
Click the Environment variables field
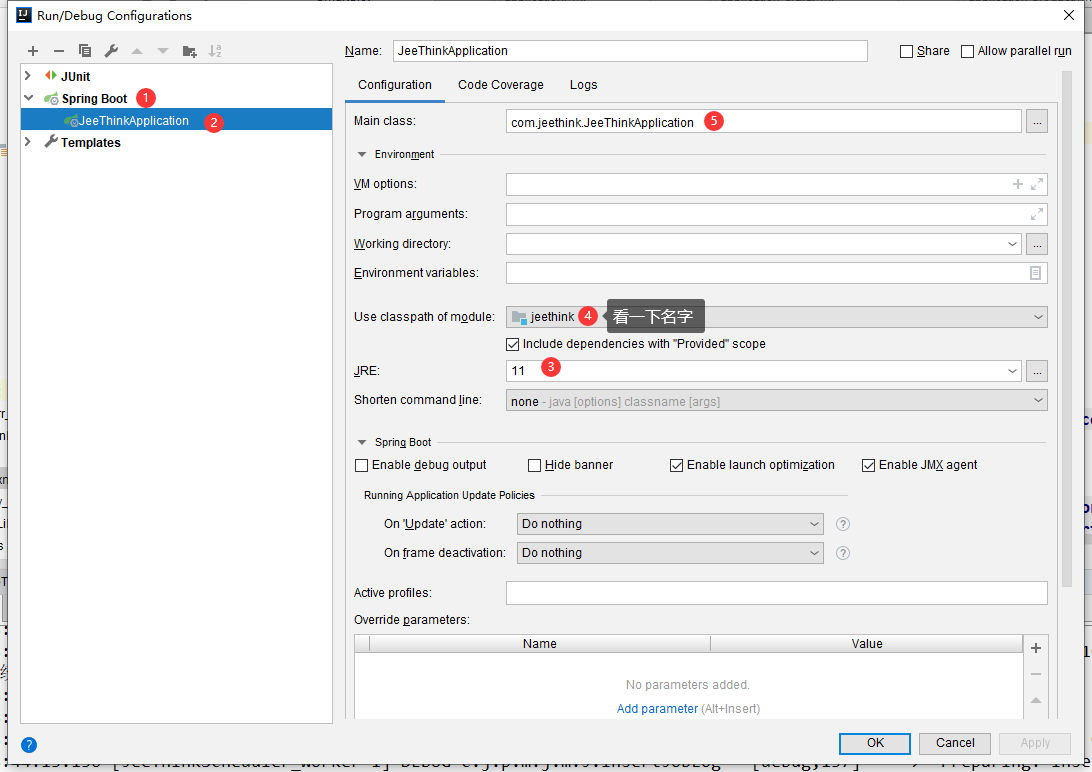[x=777, y=273]
